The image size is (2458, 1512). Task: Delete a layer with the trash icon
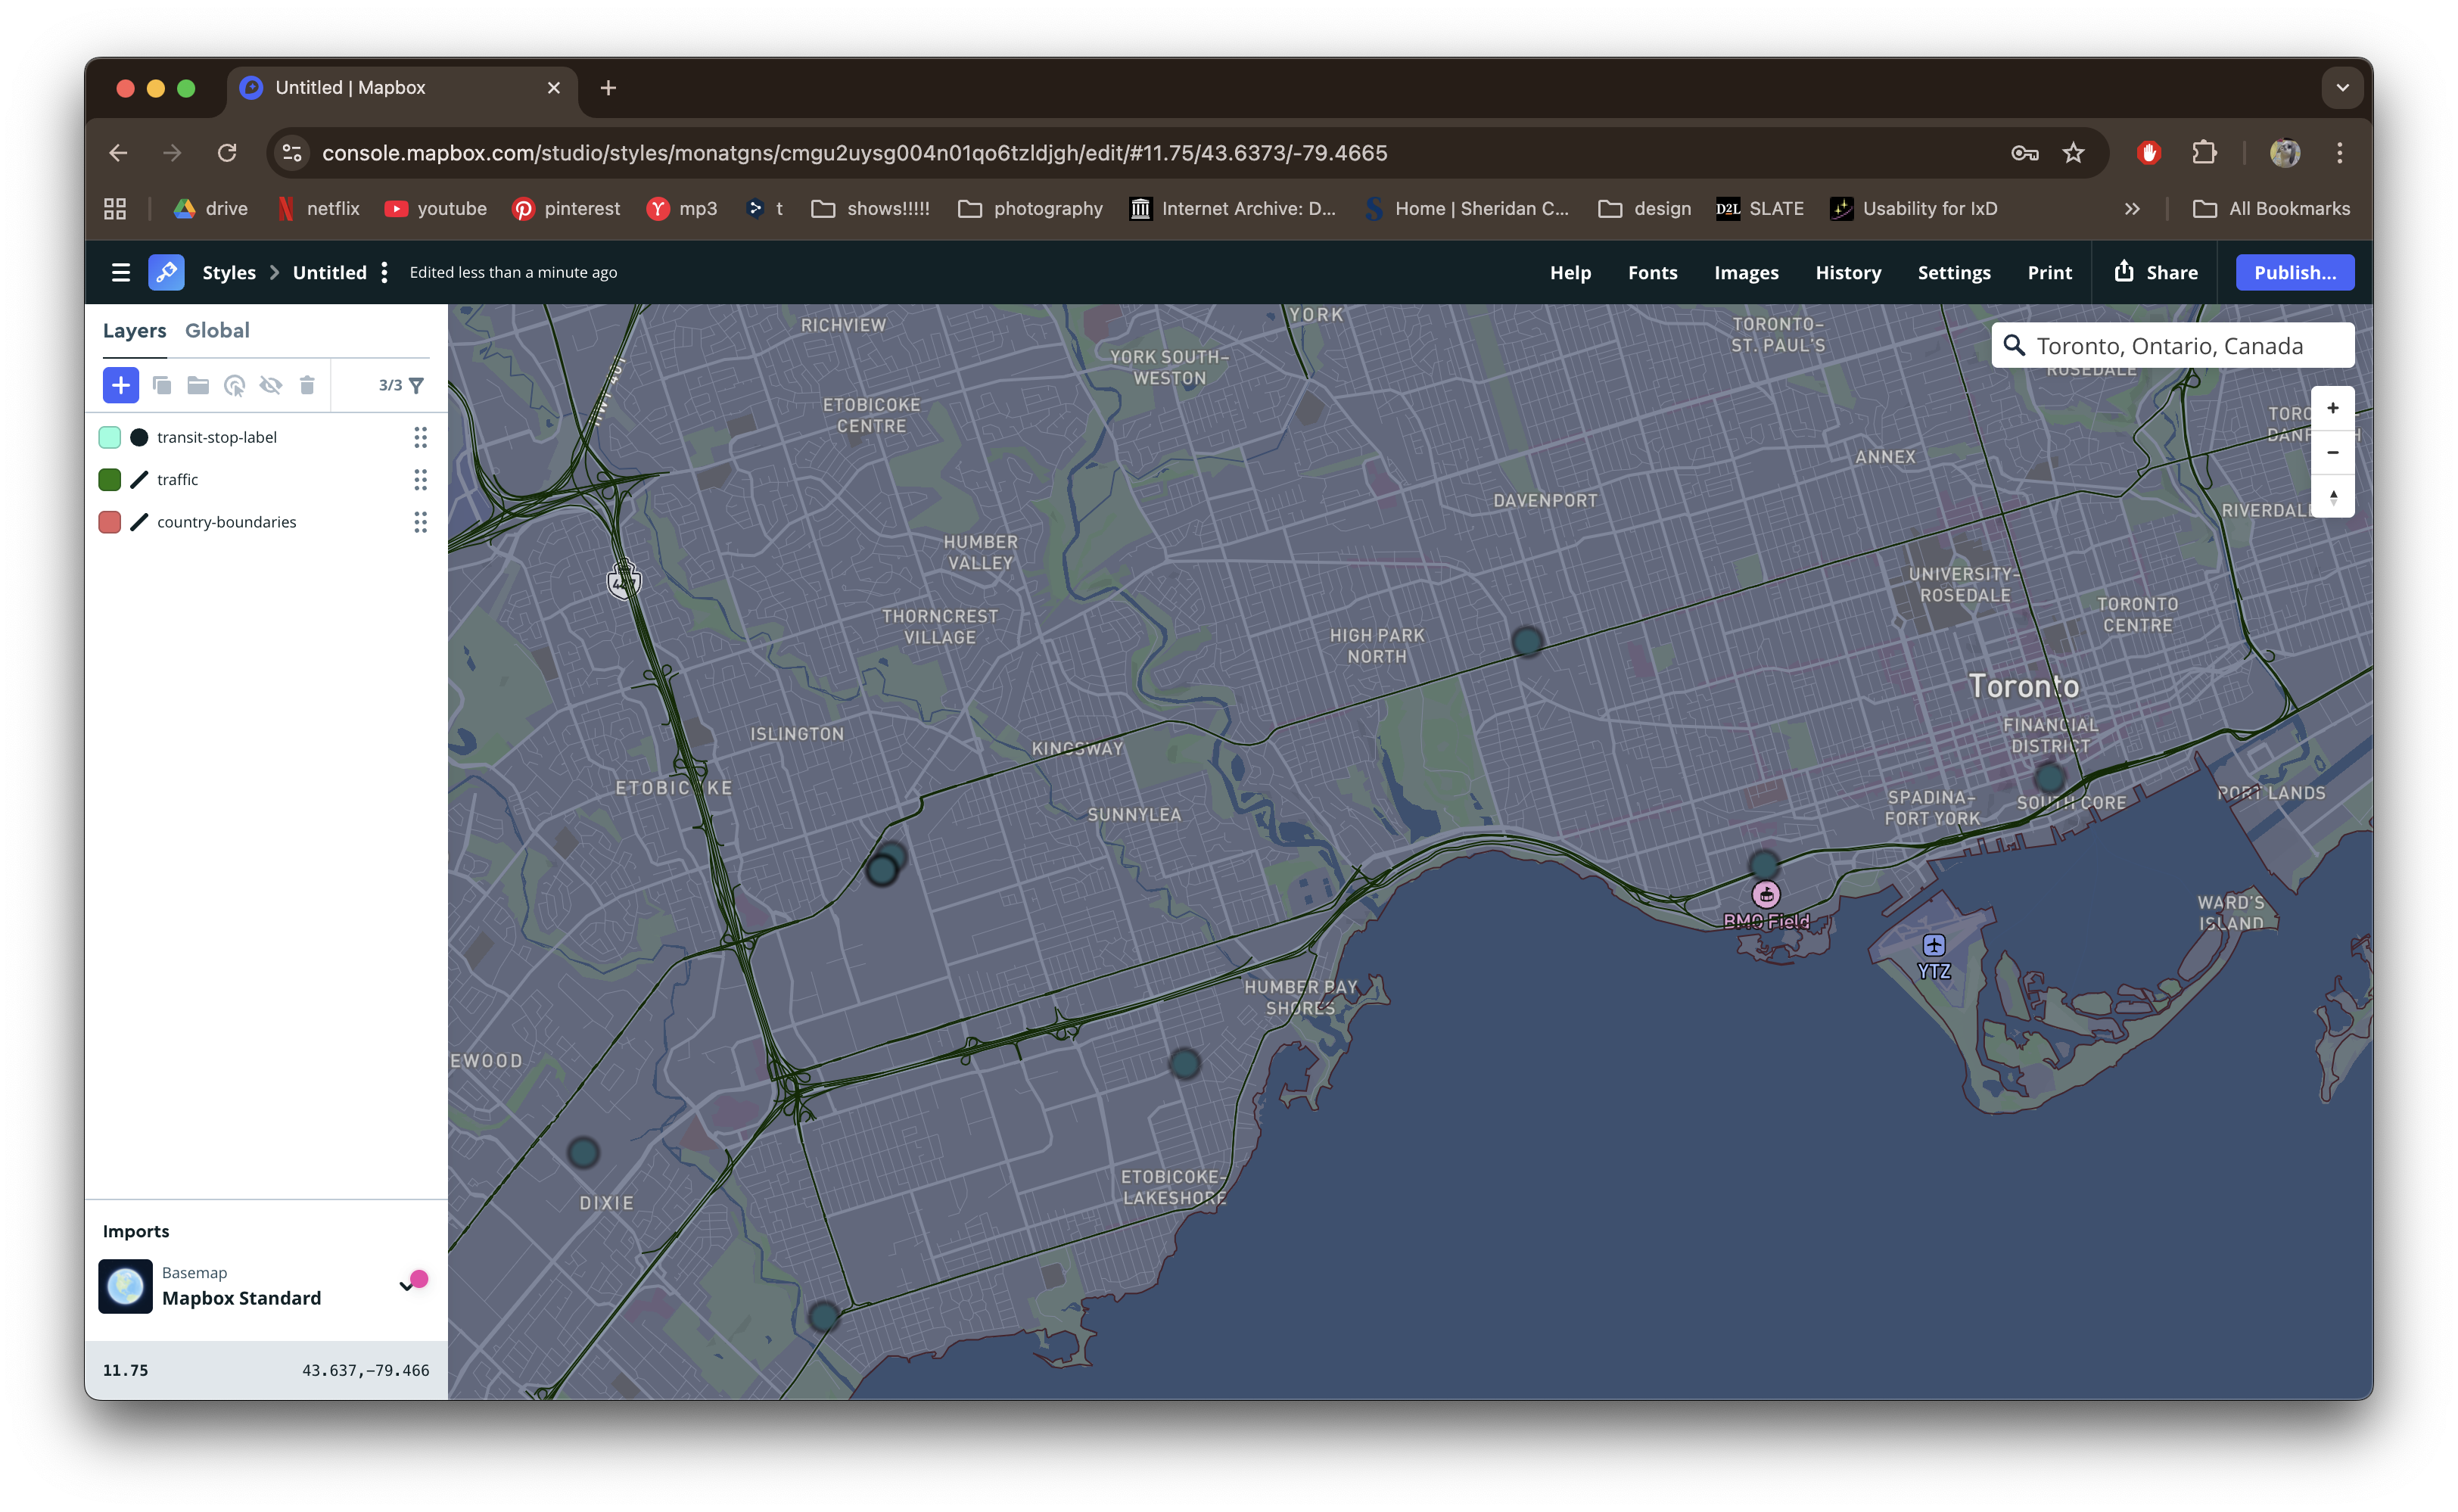click(x=307, y=385)
